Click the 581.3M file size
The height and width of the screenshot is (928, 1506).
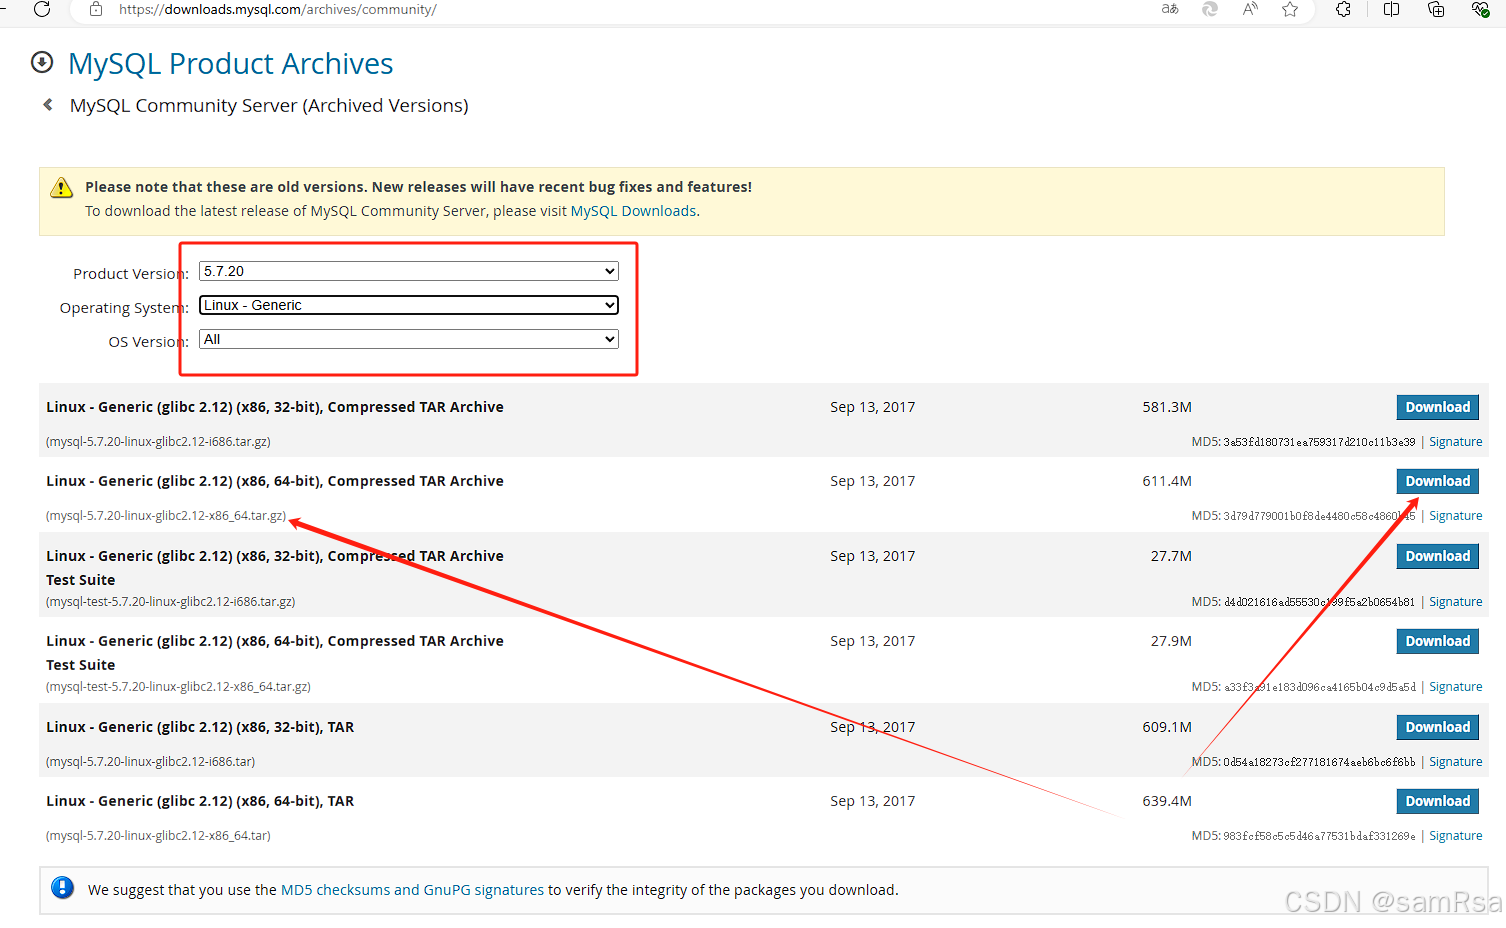1167,407
